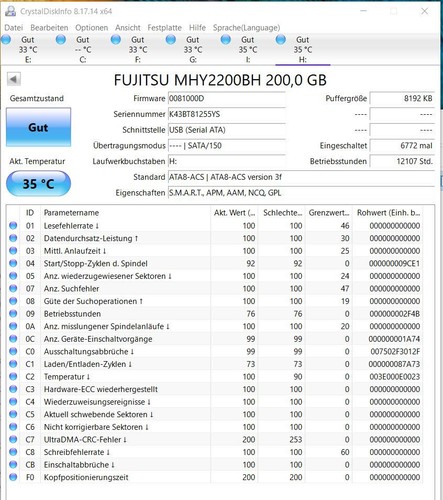Screen dimensions: 443x500
Task: Click status icon of Lesefehlerrate row
Action: [x=13, y=226]
